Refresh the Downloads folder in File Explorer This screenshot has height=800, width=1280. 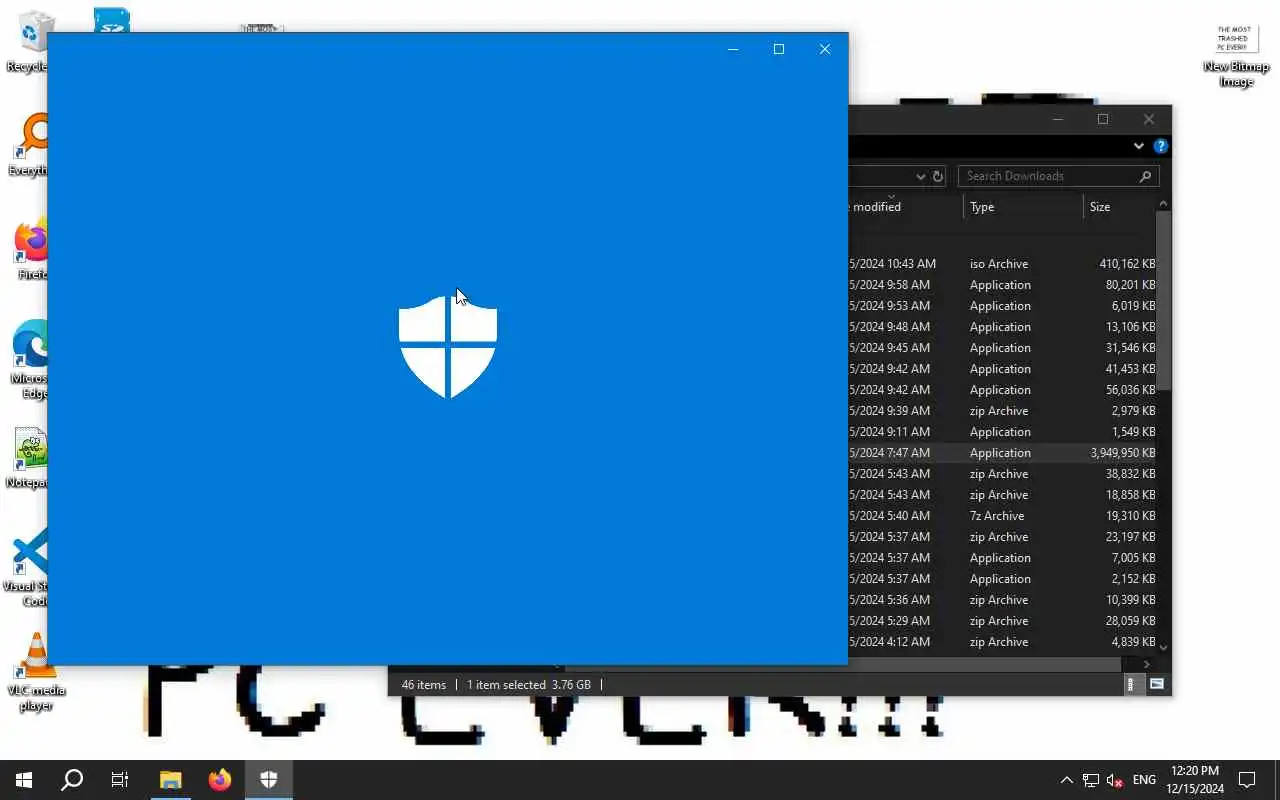point(937,176)
